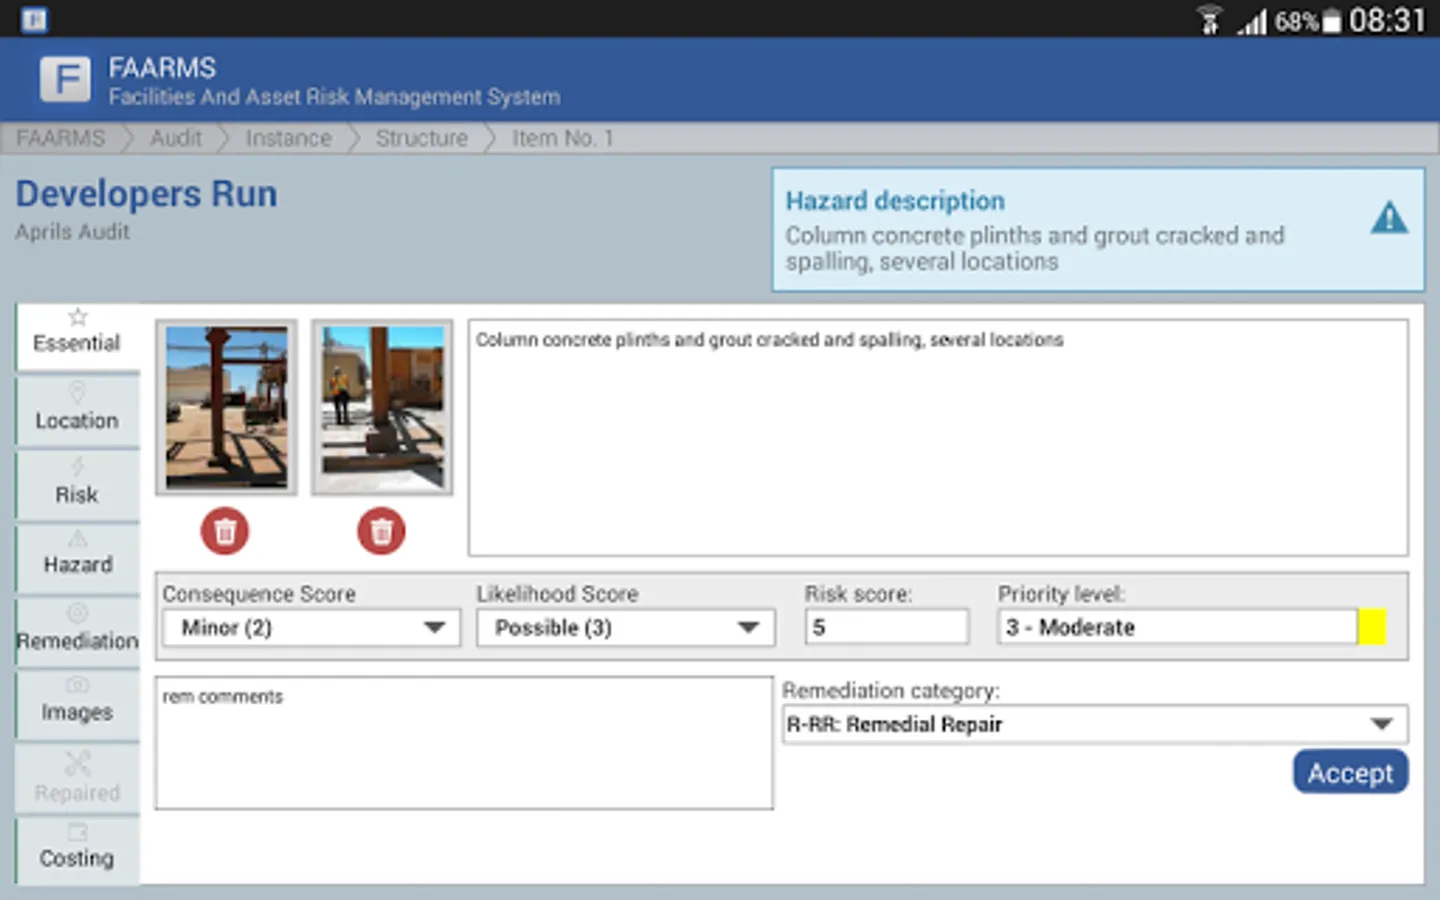Go to the Remediation tab

pyautogui.click(x=77, y=632)
